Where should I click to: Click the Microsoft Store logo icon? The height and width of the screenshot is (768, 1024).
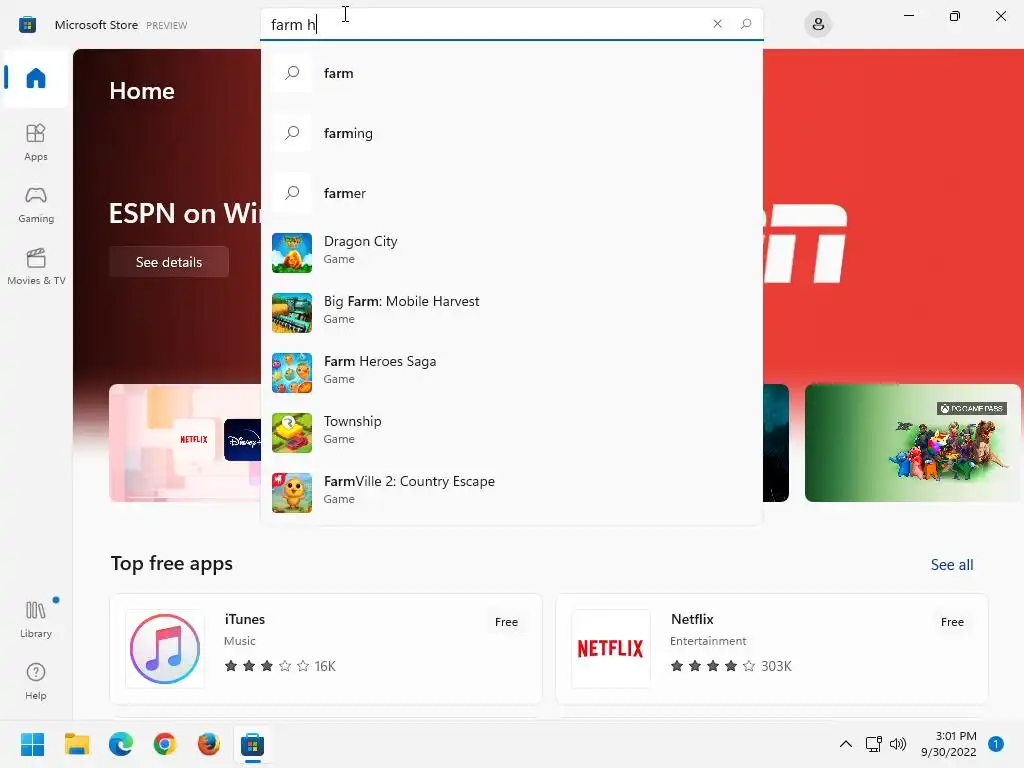[27, 25]
